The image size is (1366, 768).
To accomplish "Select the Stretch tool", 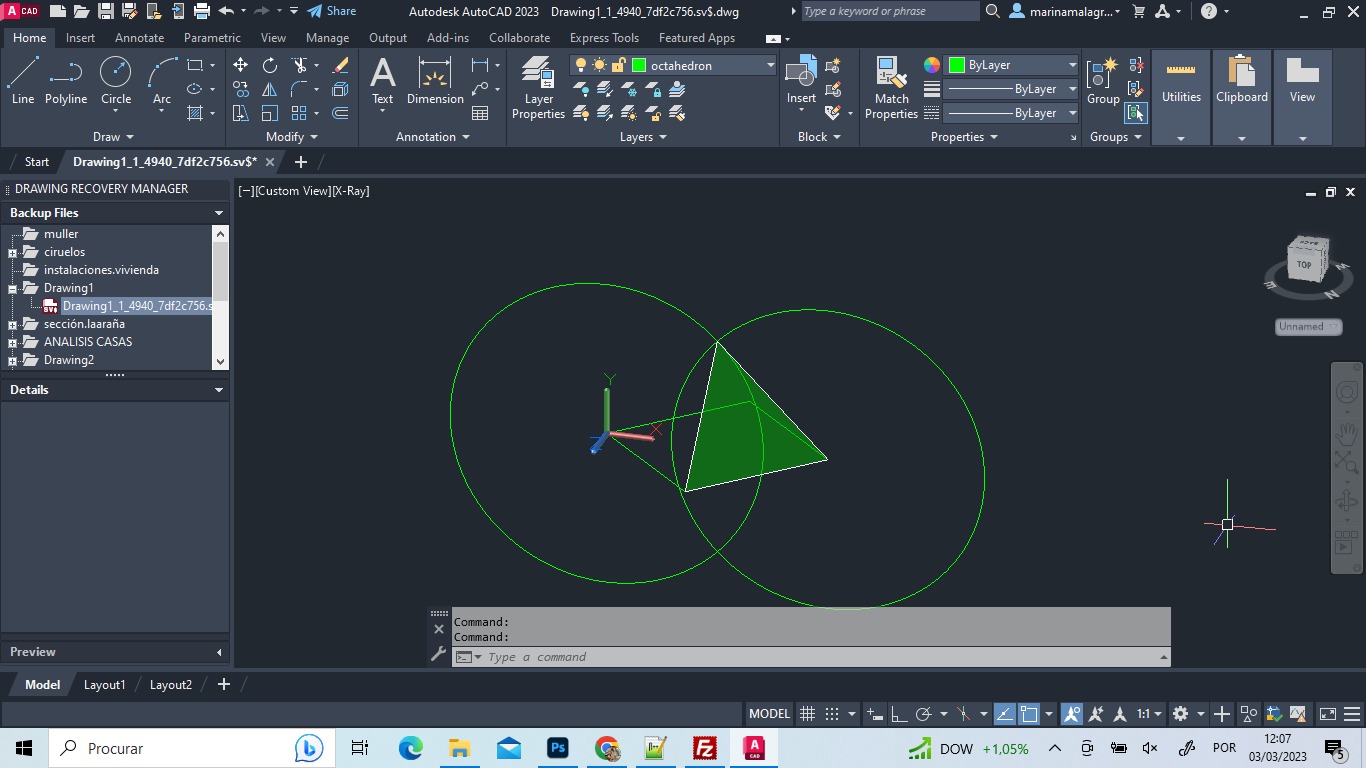I will tap(240, 113).
